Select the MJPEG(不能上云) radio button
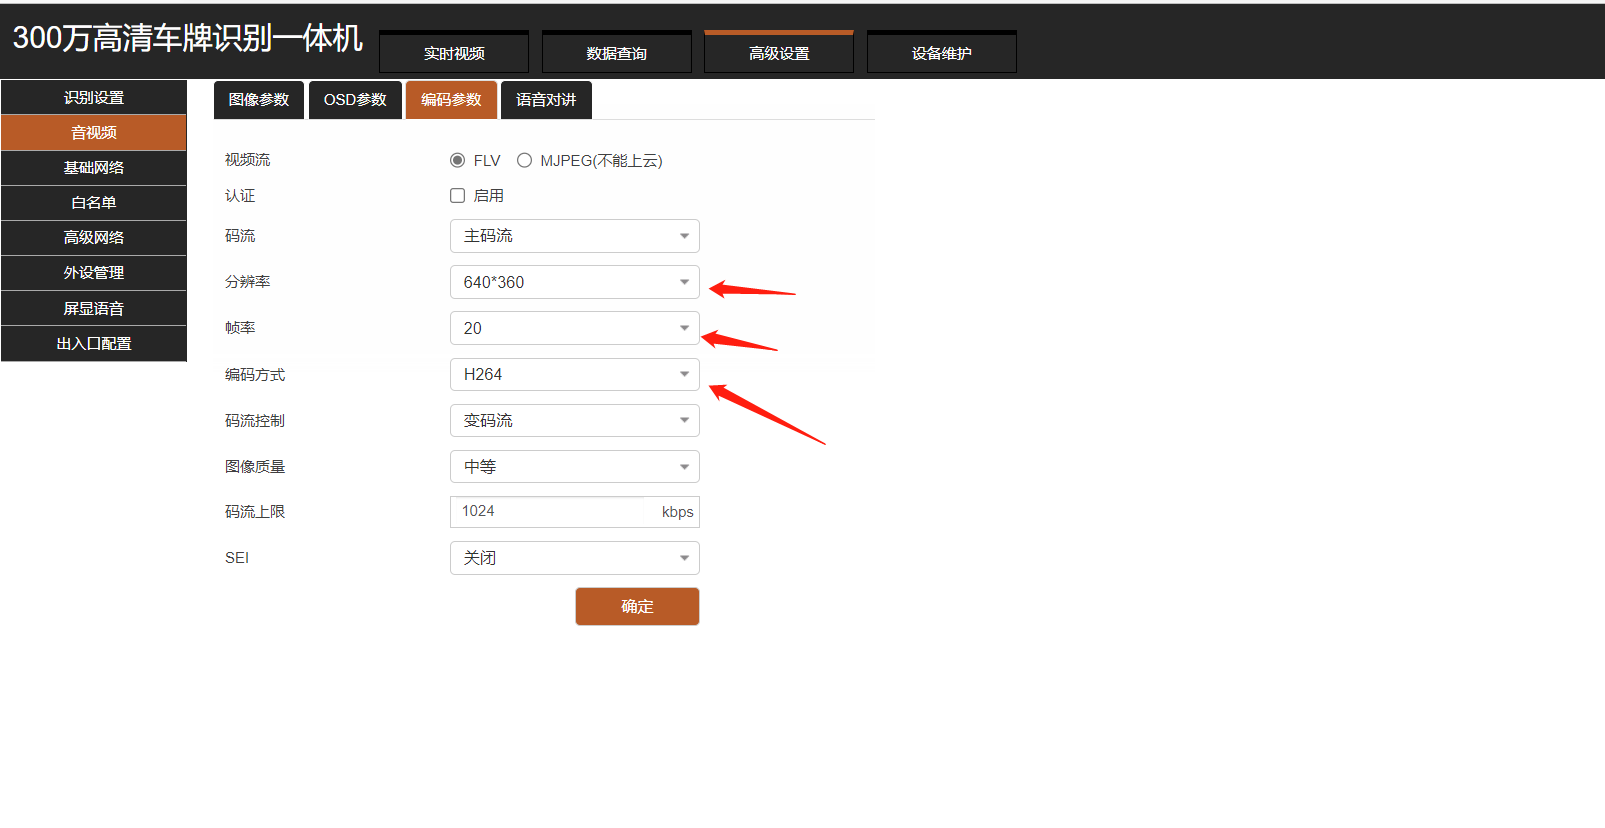 point(524,160)
